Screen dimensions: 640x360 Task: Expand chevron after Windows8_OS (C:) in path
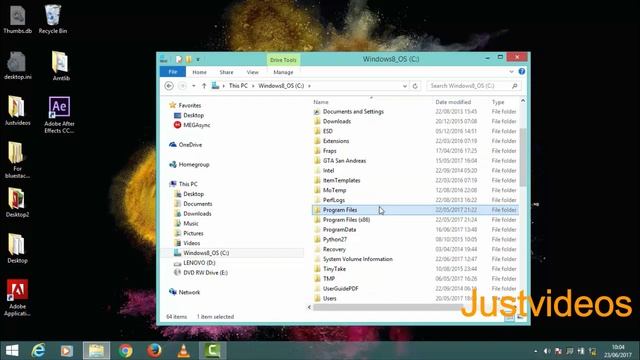point(309,86)
